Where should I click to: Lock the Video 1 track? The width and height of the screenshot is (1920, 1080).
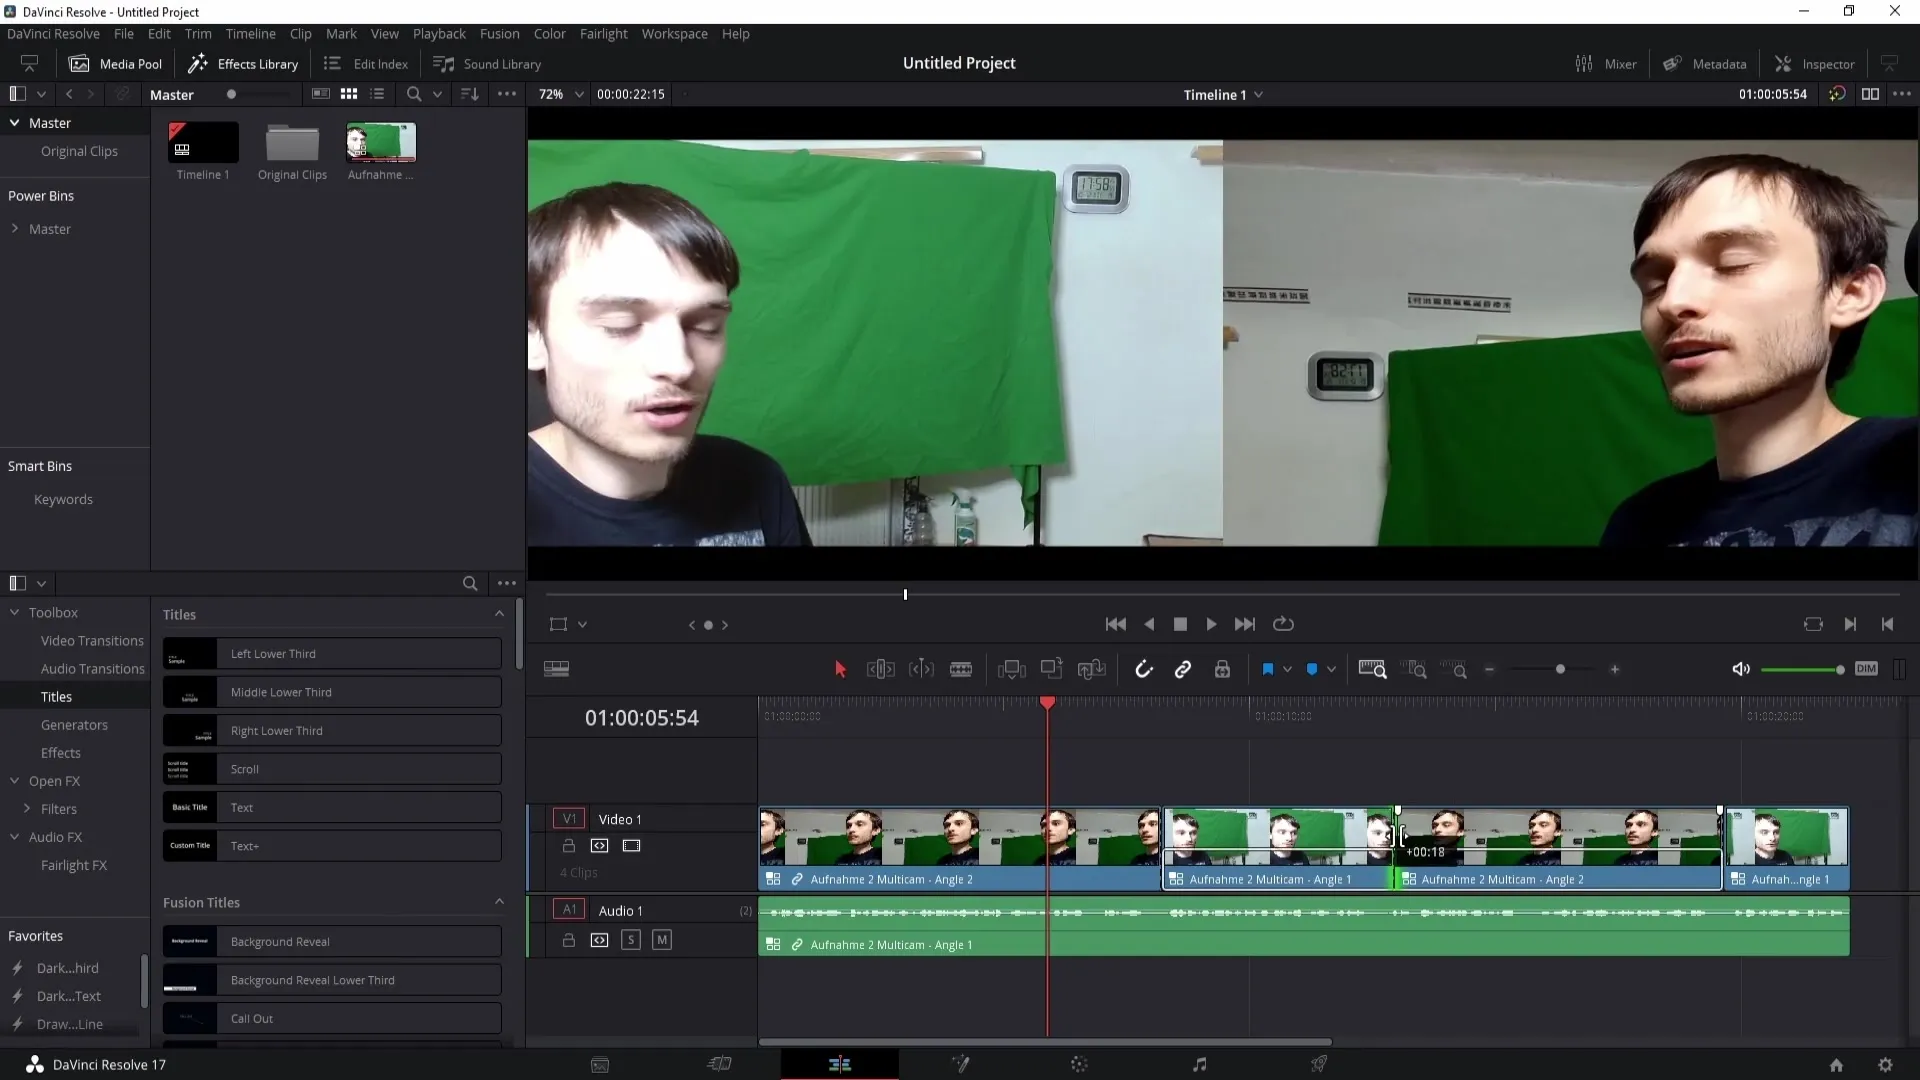(x=569, y=846)
